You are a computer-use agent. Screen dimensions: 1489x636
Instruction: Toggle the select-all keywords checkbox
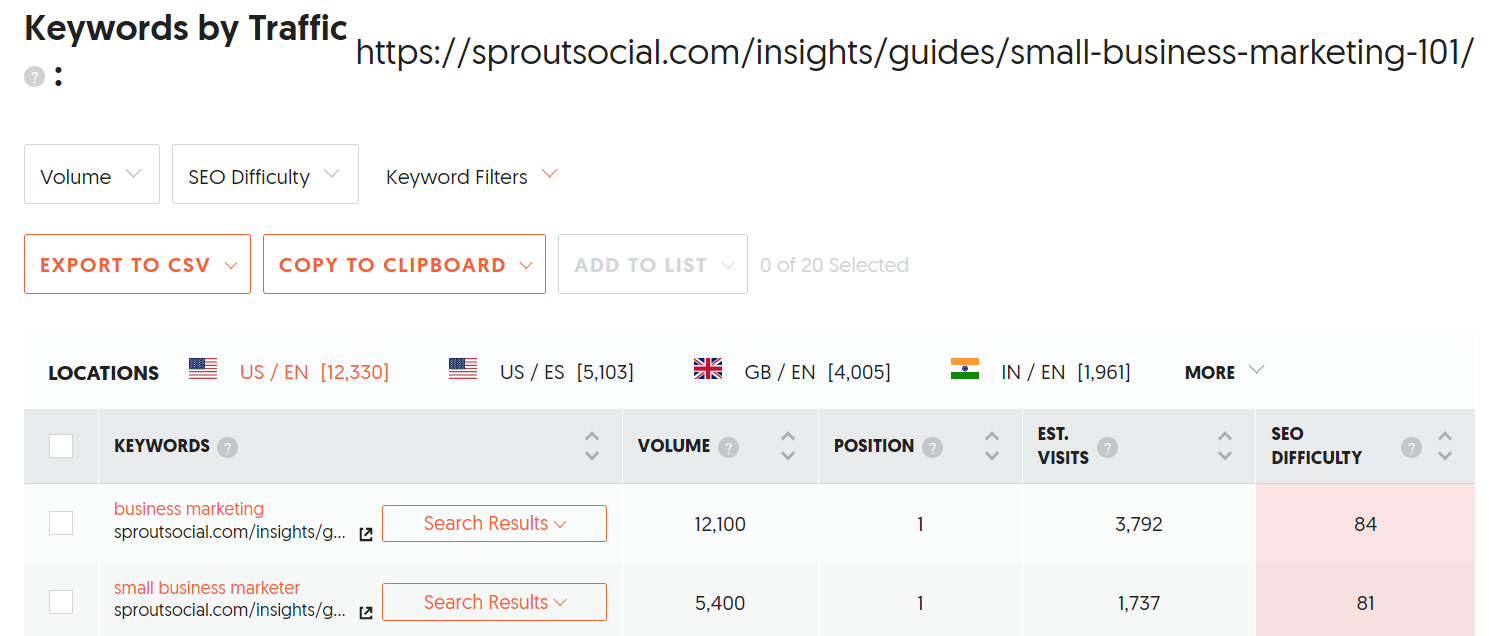61,446
